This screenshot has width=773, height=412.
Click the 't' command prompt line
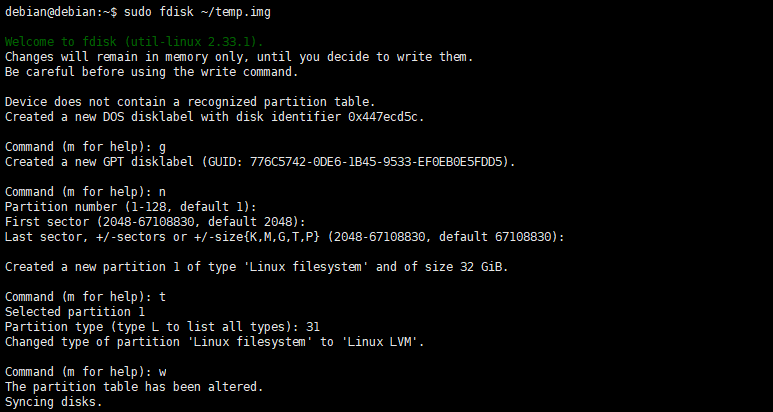coord(86,296)
